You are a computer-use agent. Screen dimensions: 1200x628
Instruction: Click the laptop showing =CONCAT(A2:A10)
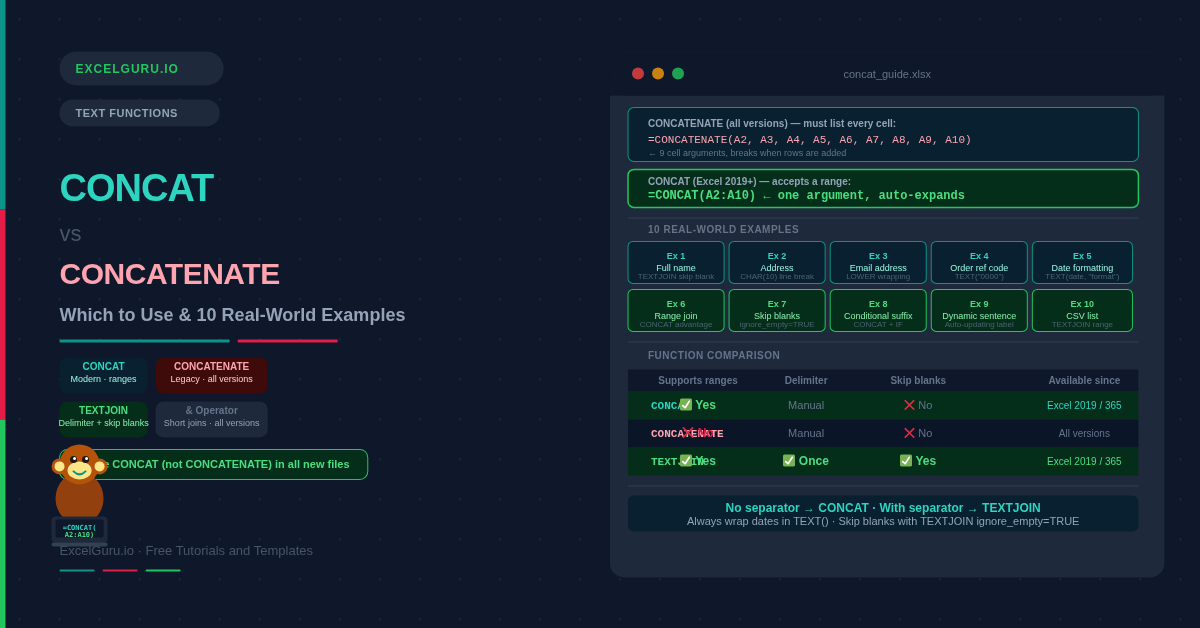(x=79, y=531)
